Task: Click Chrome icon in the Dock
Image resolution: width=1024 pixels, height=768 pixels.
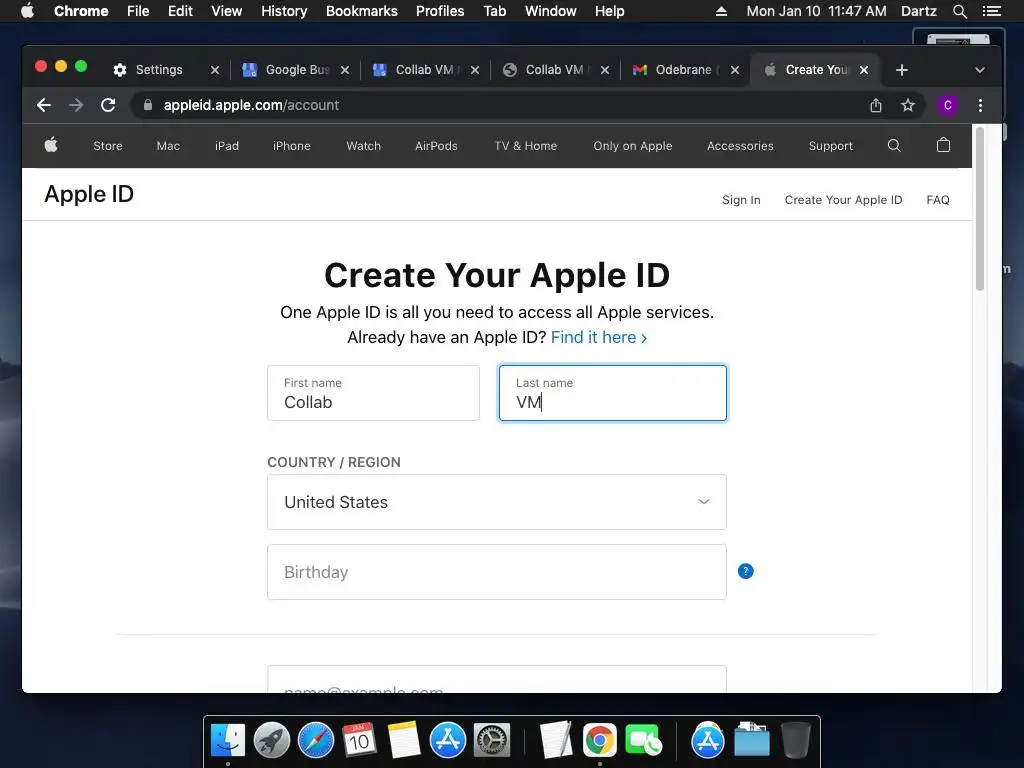Action: pyautogui.click(x=600, y=741)
